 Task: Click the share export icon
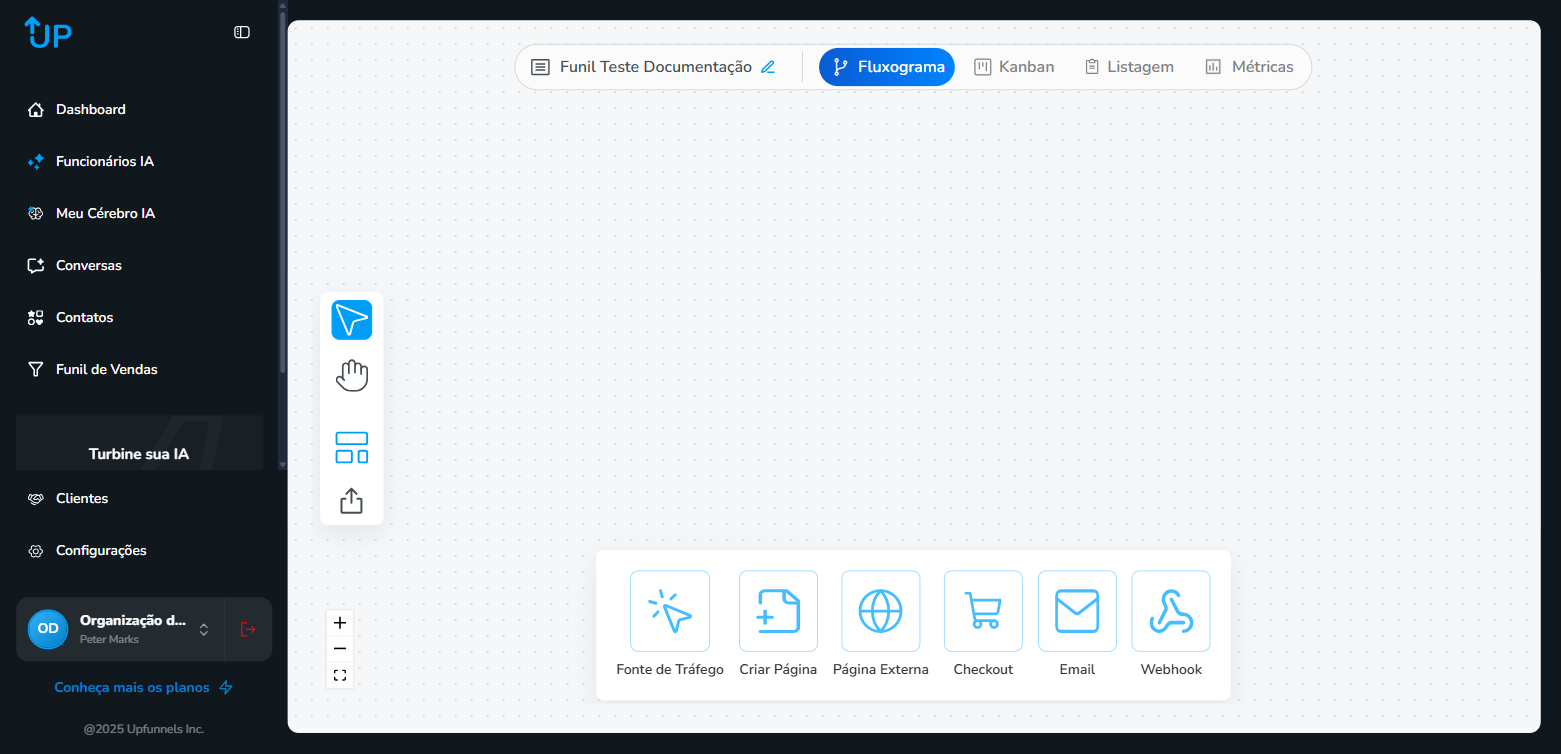click(351, 500)
